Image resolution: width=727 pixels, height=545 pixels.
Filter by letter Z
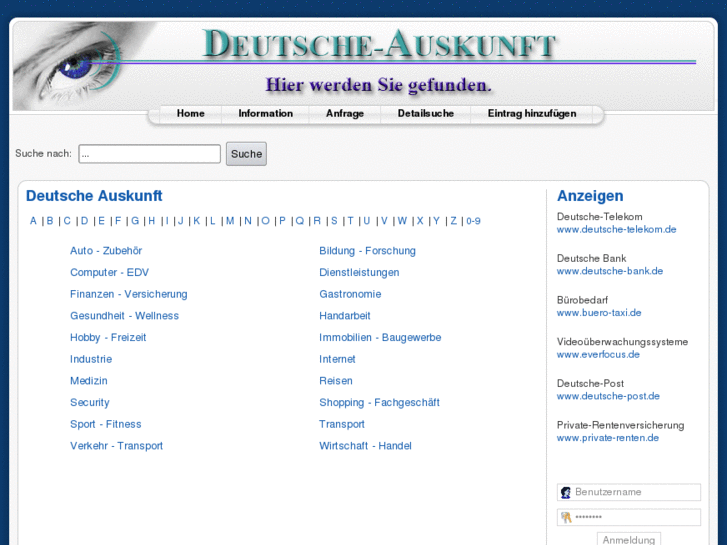(453, 221)
